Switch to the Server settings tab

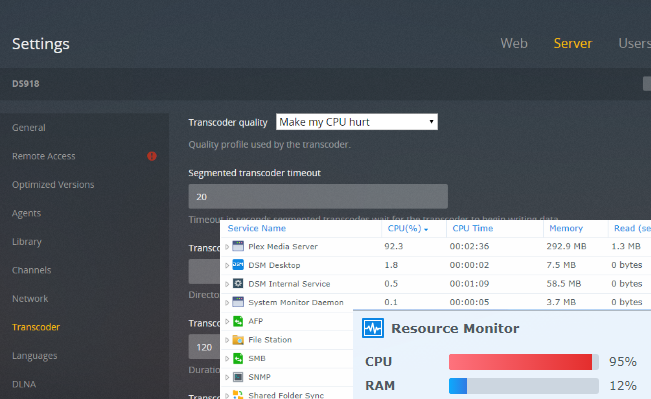point(573,43)
